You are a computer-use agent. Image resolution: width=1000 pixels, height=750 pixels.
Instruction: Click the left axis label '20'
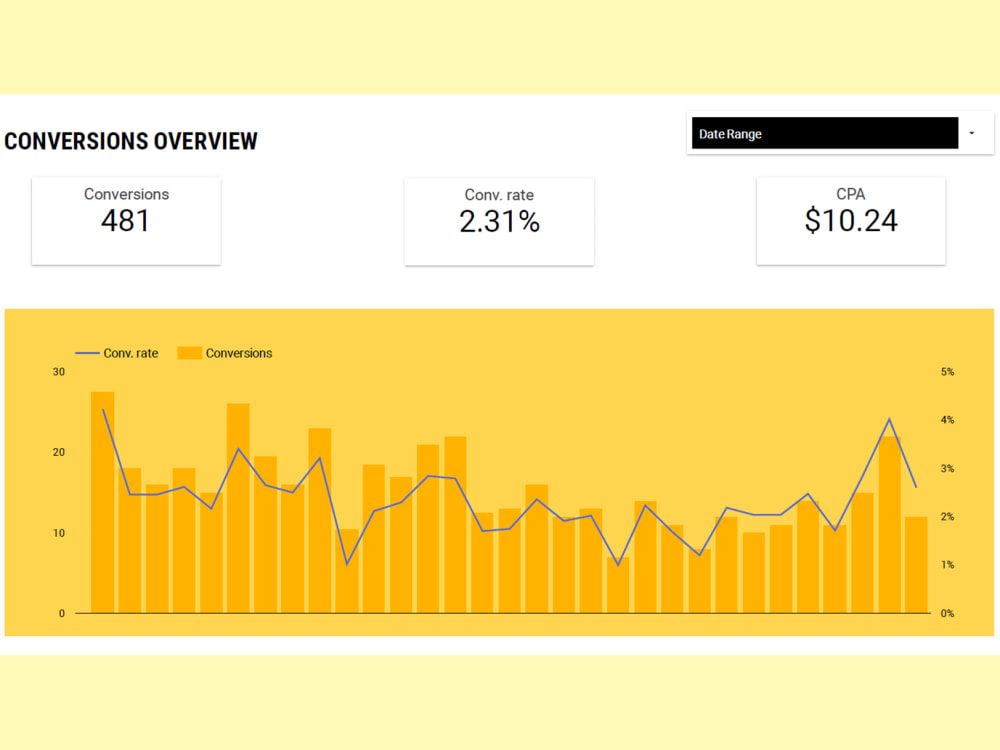(59, 452)
